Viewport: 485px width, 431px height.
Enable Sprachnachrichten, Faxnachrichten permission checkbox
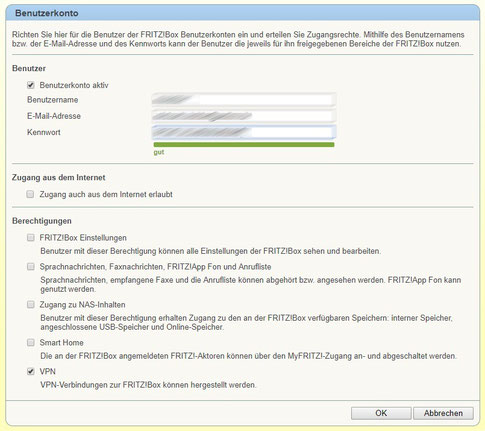(31, 267)
